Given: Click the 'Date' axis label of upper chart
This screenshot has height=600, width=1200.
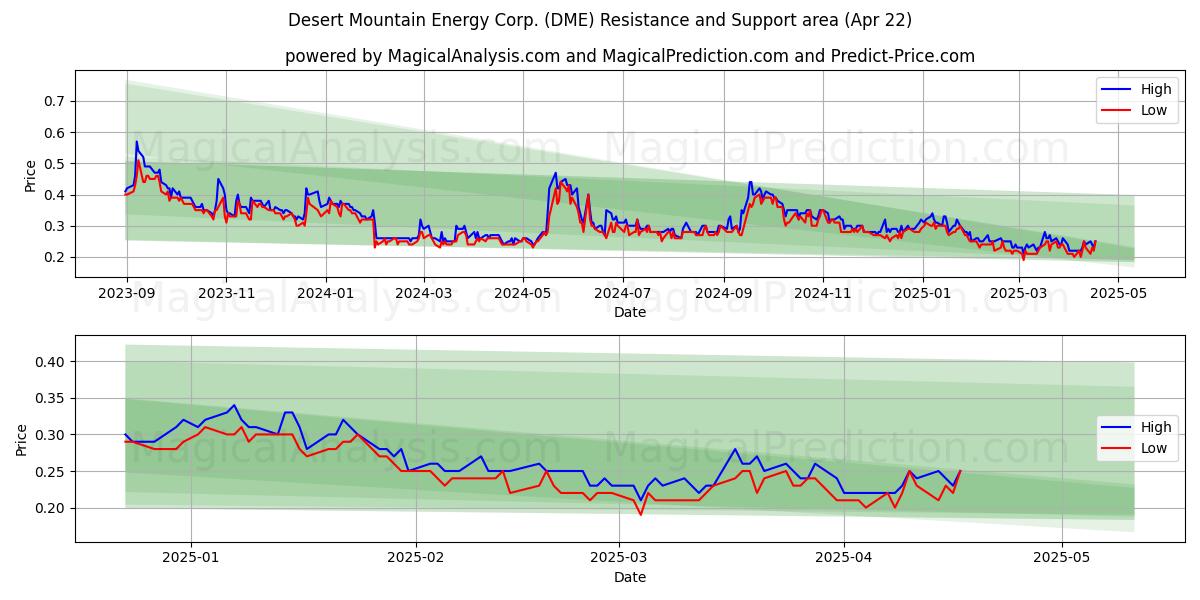Looking at the screenshot, I should [x=630, y=313].
